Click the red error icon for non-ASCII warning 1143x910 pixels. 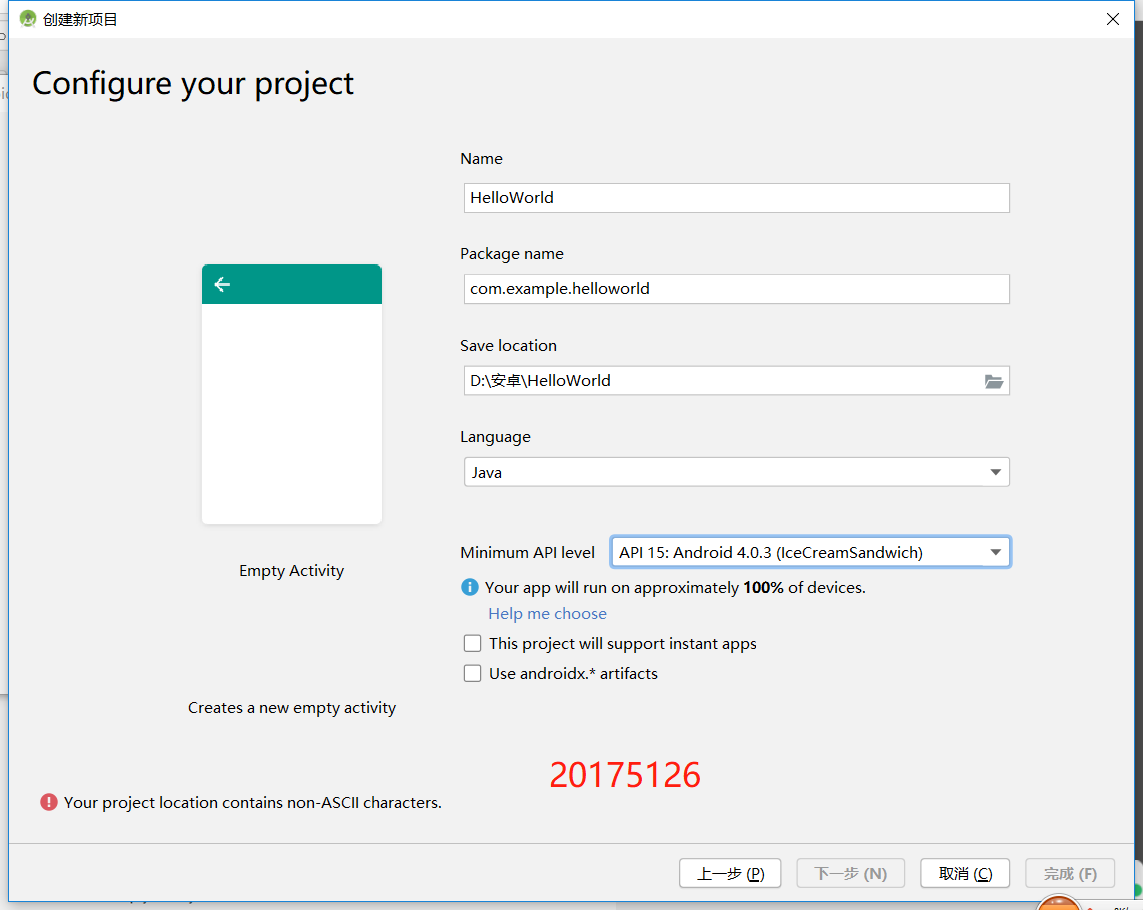point(49,802)
